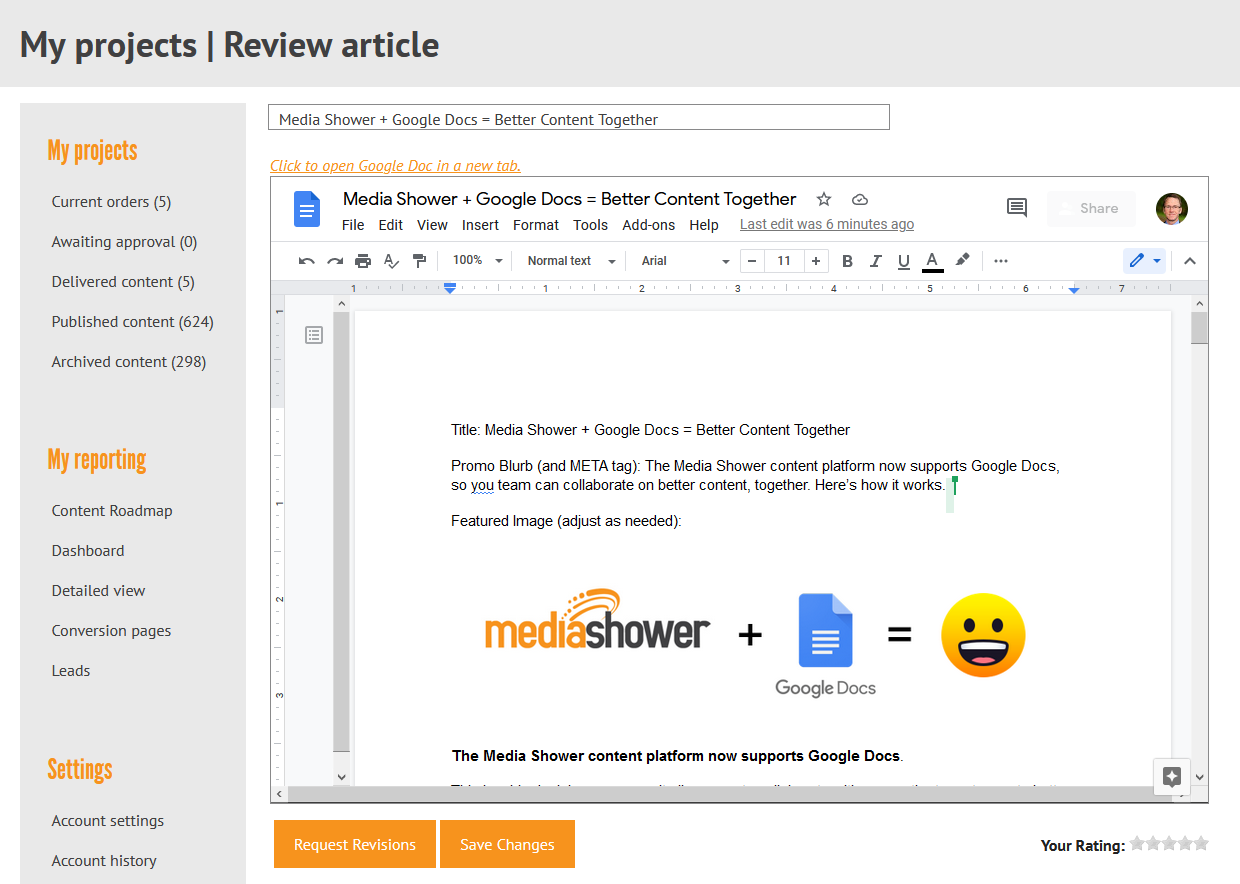Screen dimensions: 1240x884
Task: Open the highlight color marker tool
Action: 962,260
